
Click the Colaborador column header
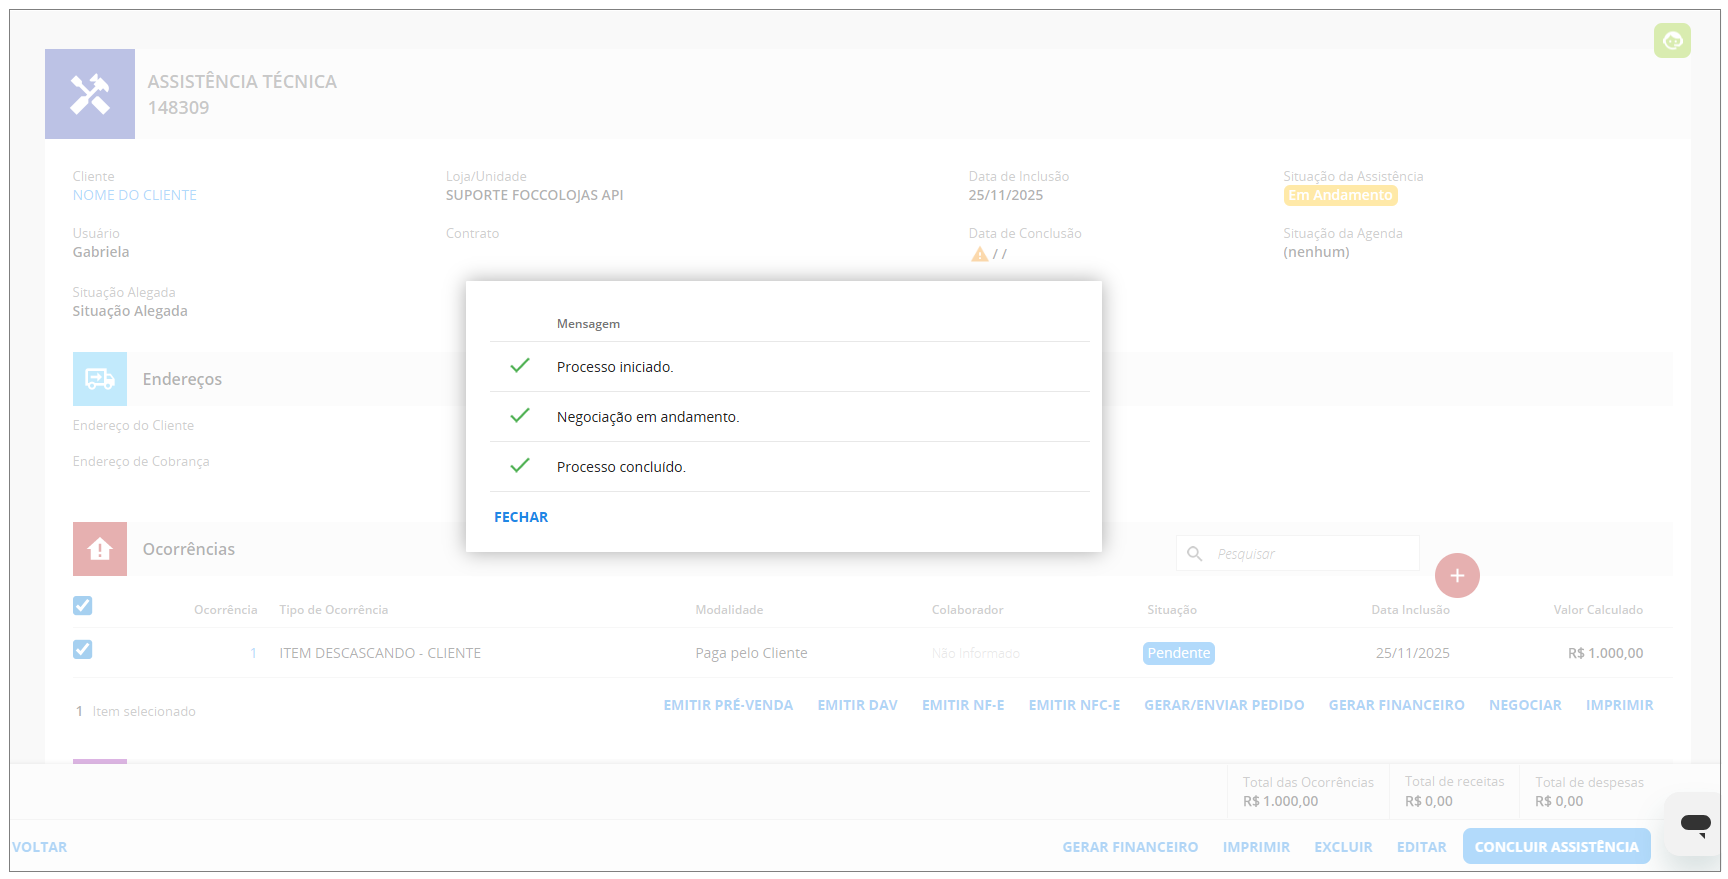click(x=967, y=610)
